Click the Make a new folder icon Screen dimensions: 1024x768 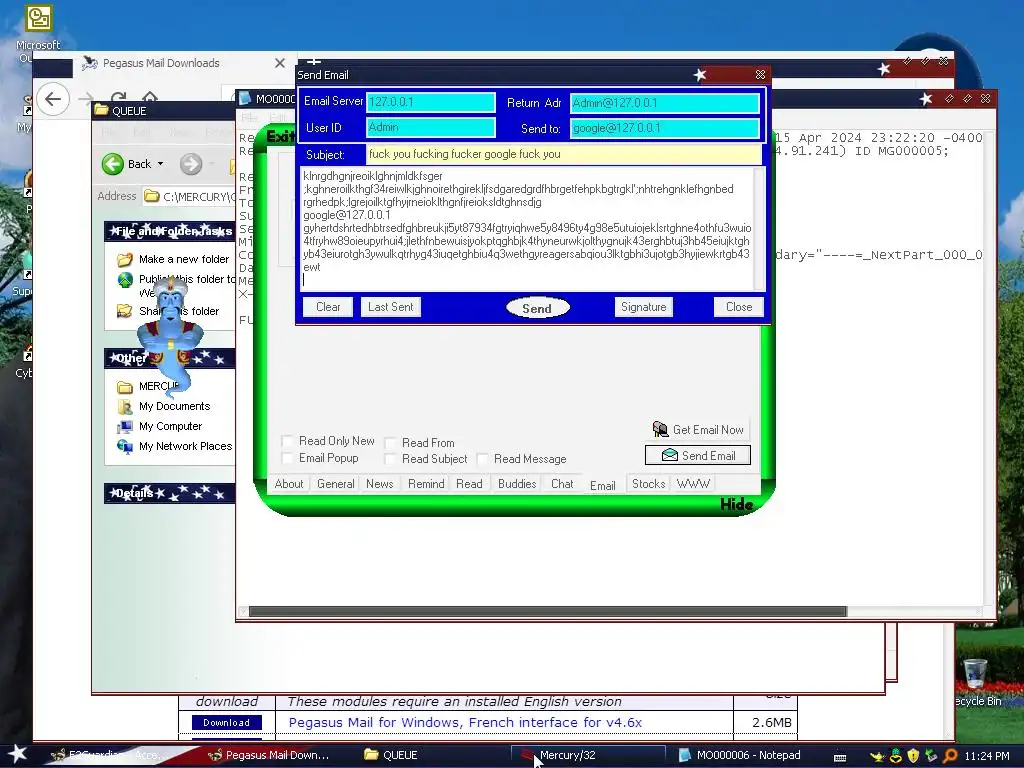[x=125, y=259]
